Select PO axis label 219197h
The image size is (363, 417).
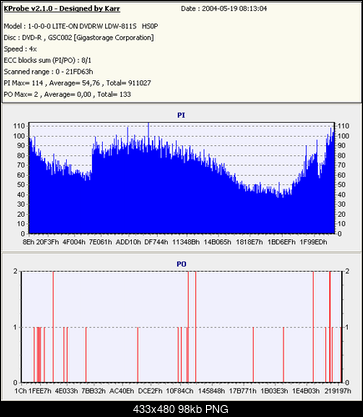[338, 391]
